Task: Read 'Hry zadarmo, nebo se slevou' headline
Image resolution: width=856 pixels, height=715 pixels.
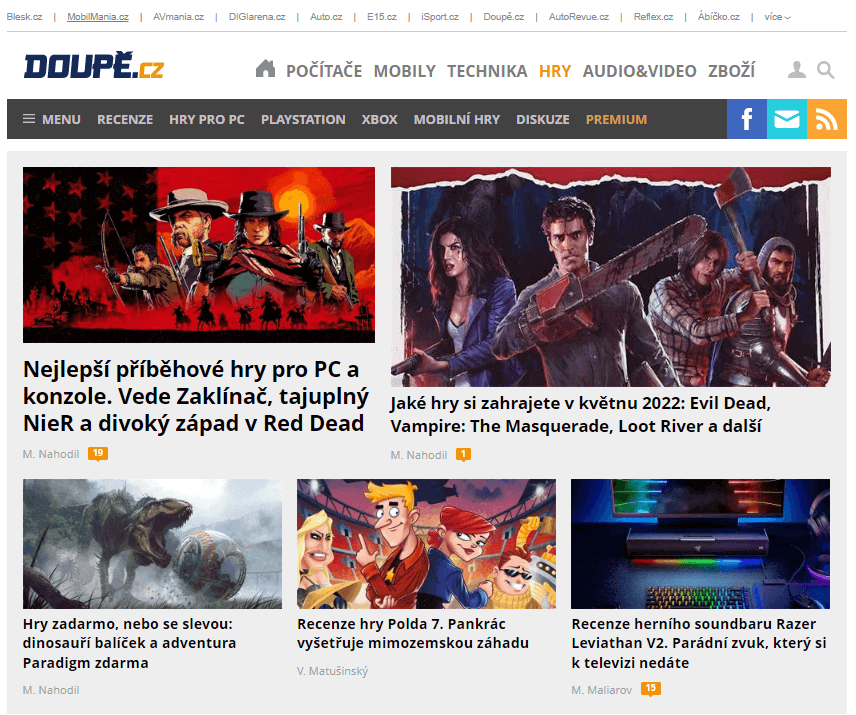Action: (129, 643)
